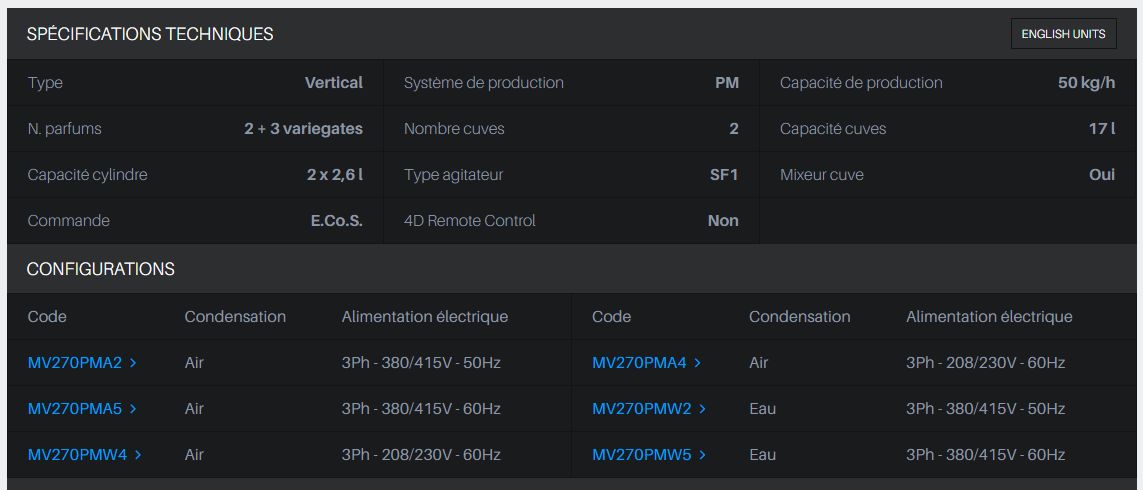Click the chevron arrow beside MV270PMA5

click(133, 409)
